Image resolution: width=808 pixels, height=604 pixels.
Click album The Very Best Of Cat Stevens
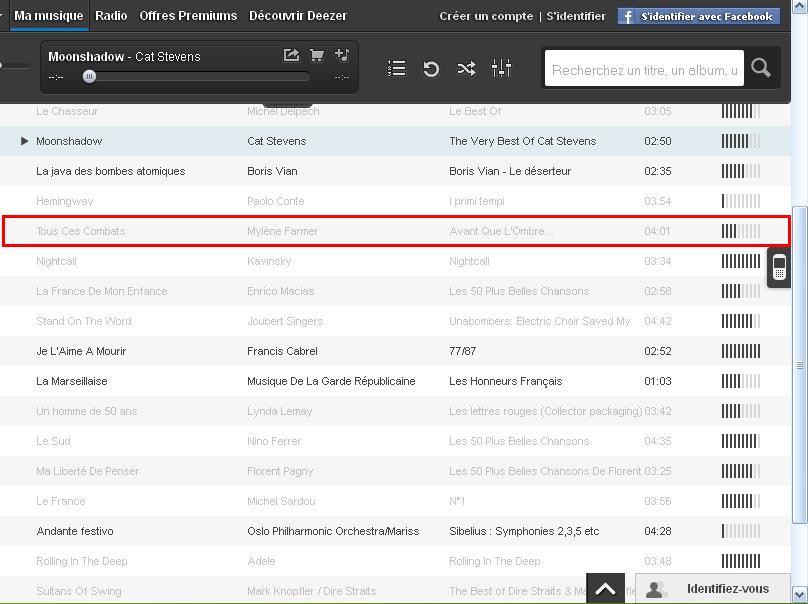point(523,141)
